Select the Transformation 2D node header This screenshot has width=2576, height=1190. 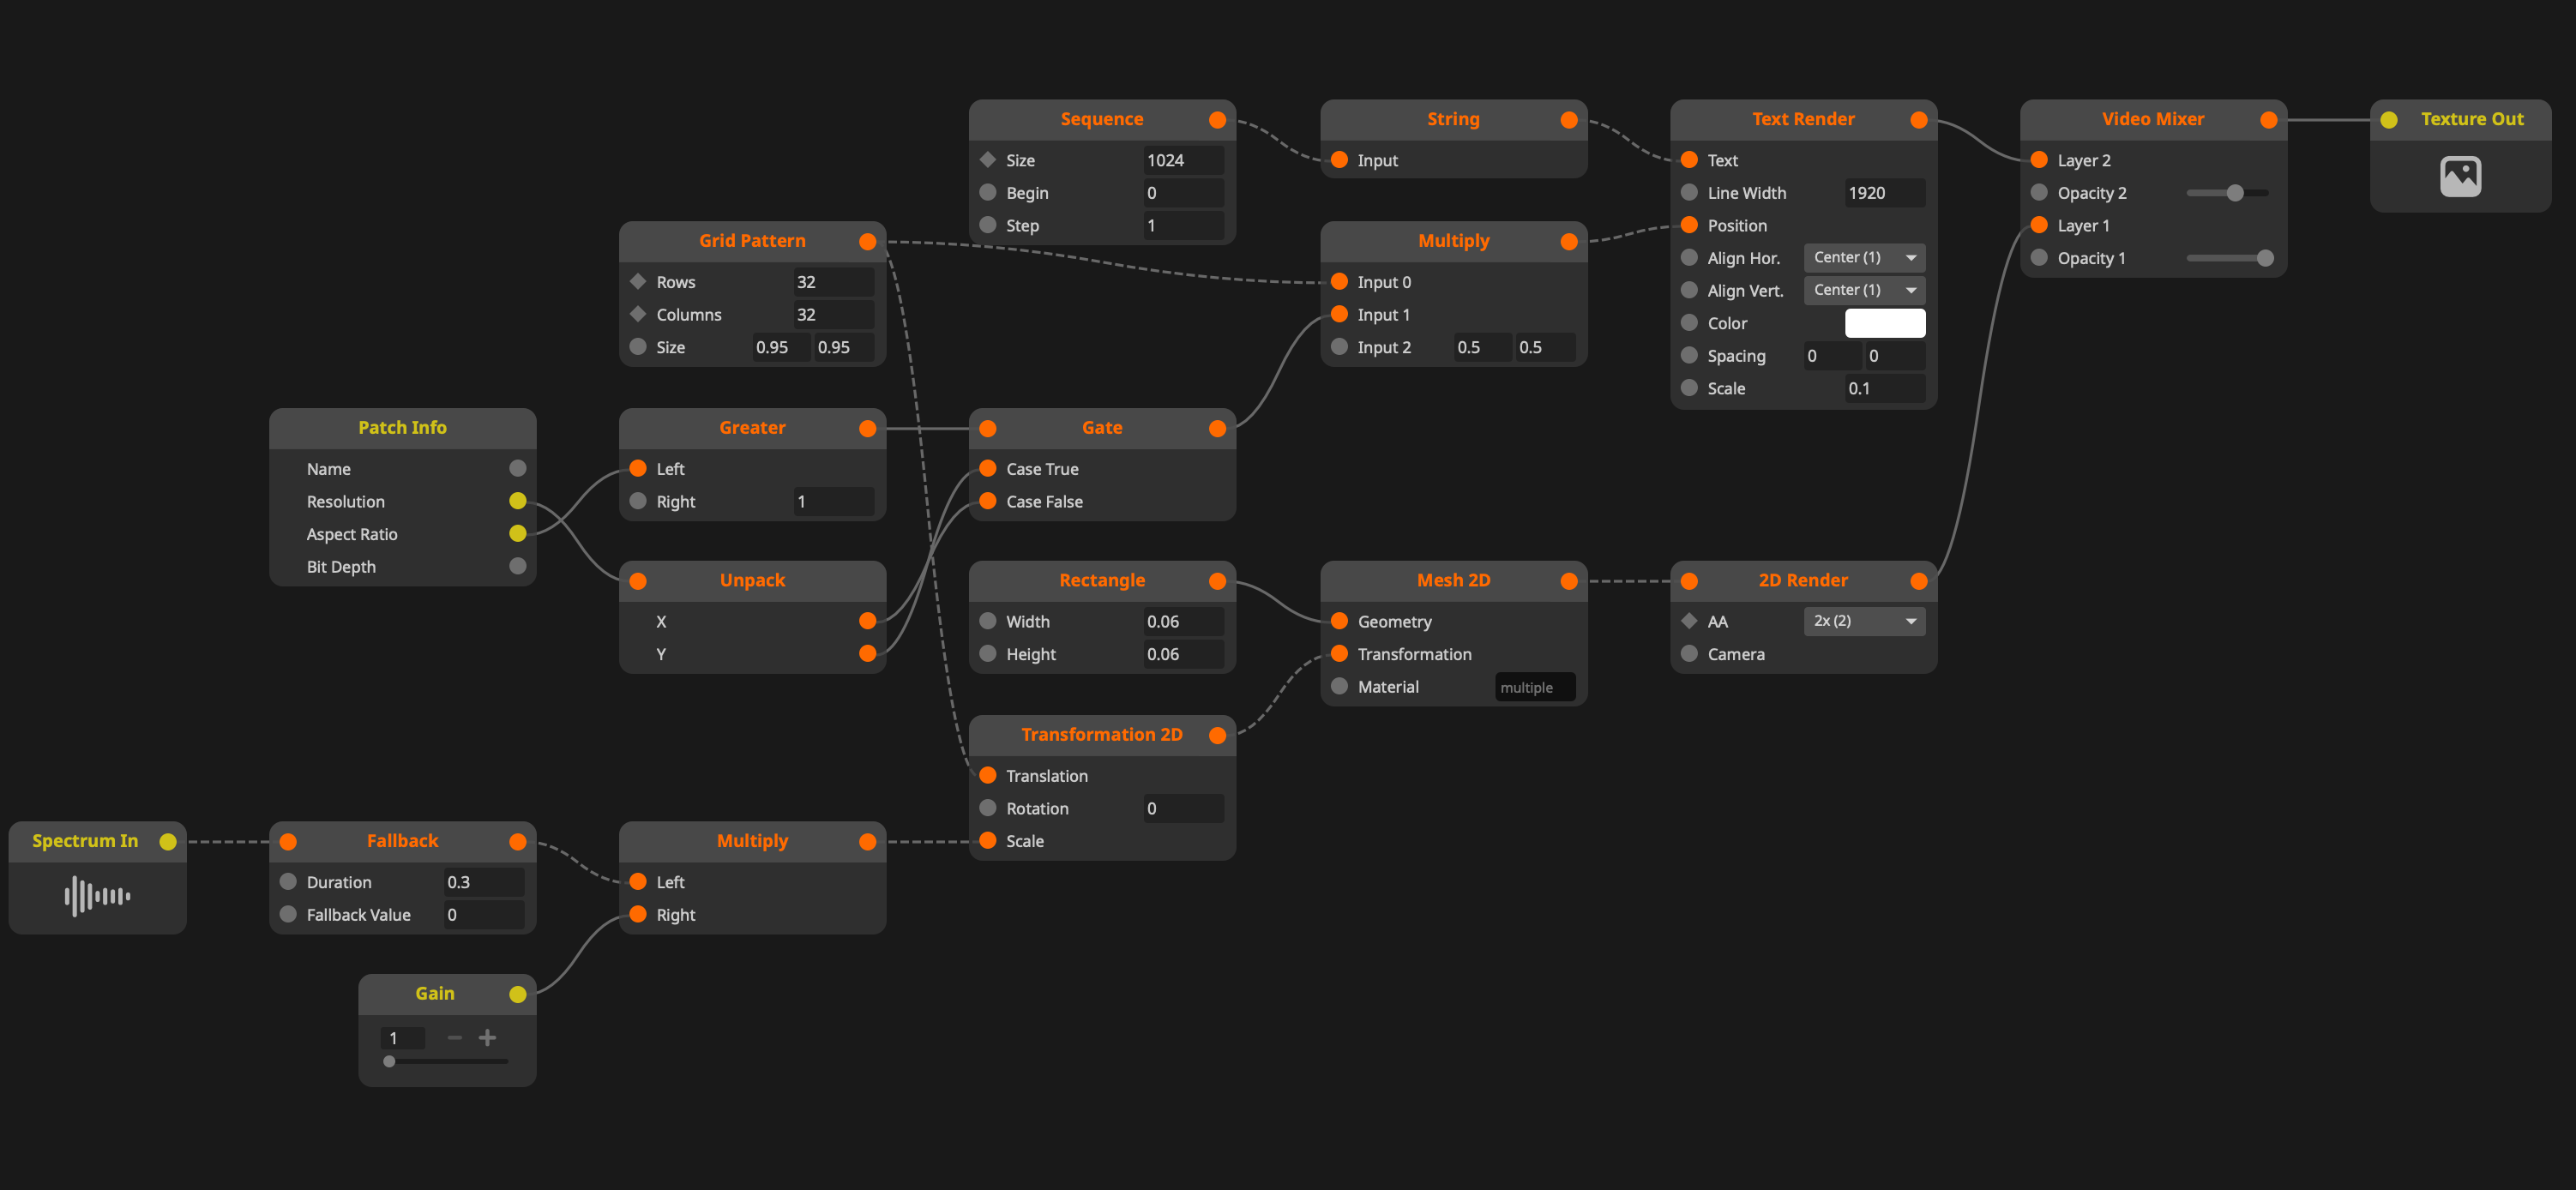(1101, 735)
